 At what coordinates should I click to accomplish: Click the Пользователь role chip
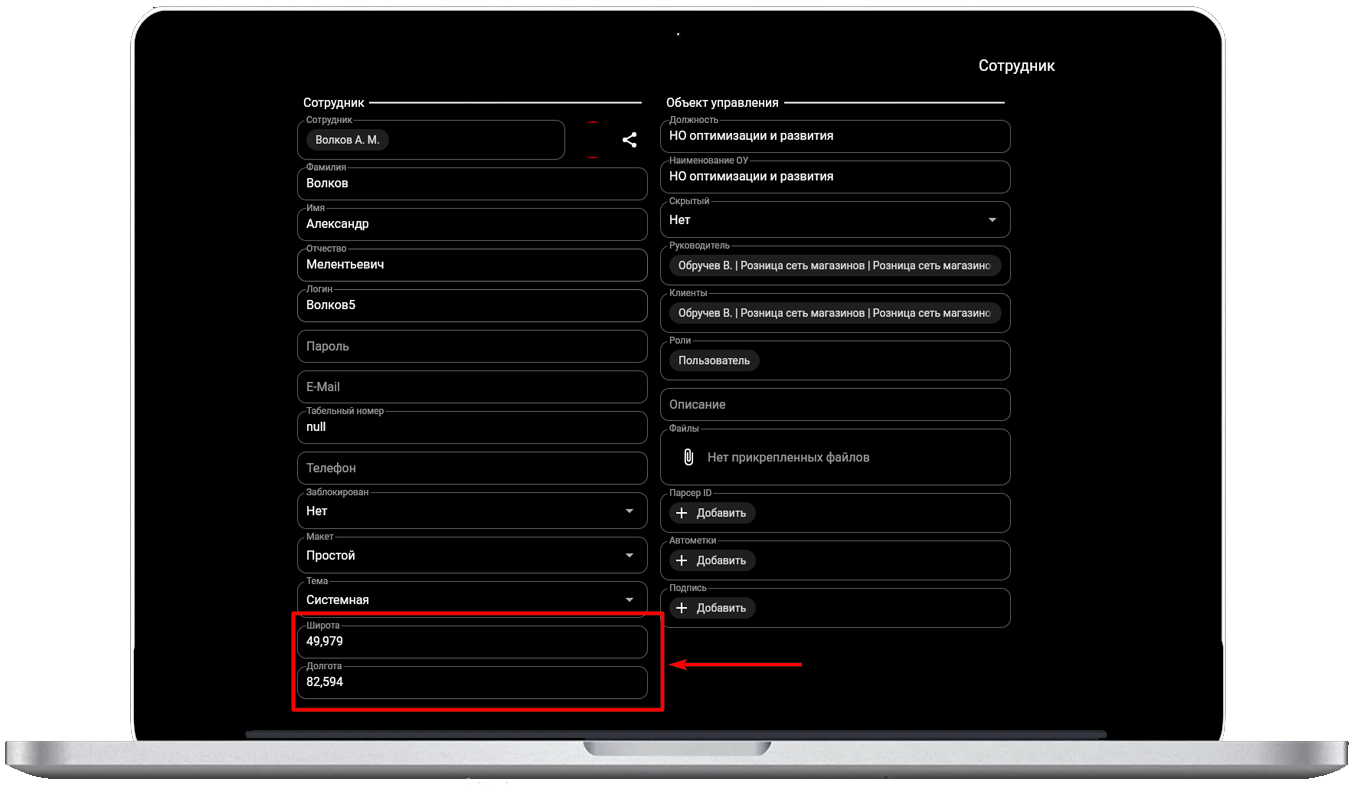pos(714,360)
